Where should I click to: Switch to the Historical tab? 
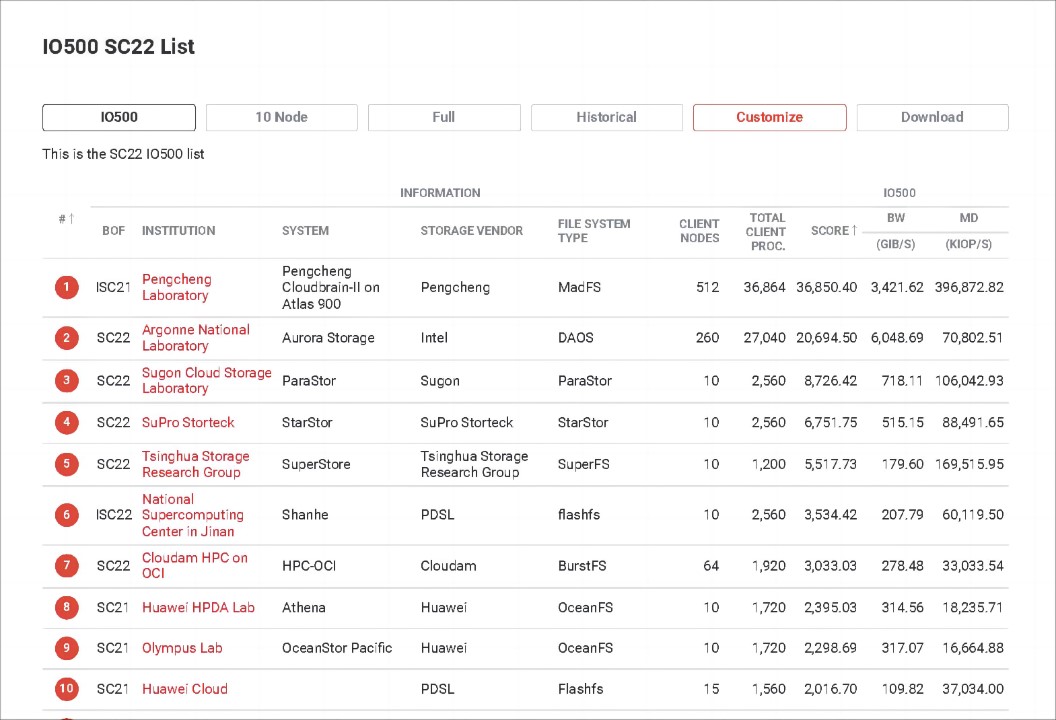[607, 117]
